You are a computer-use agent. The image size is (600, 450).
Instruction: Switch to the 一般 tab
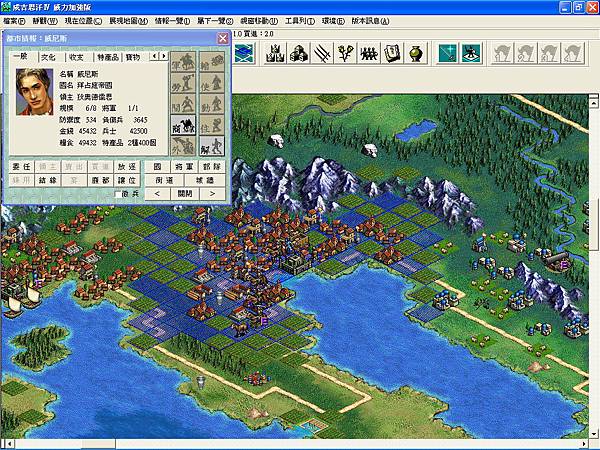click(x=21, y=57)
